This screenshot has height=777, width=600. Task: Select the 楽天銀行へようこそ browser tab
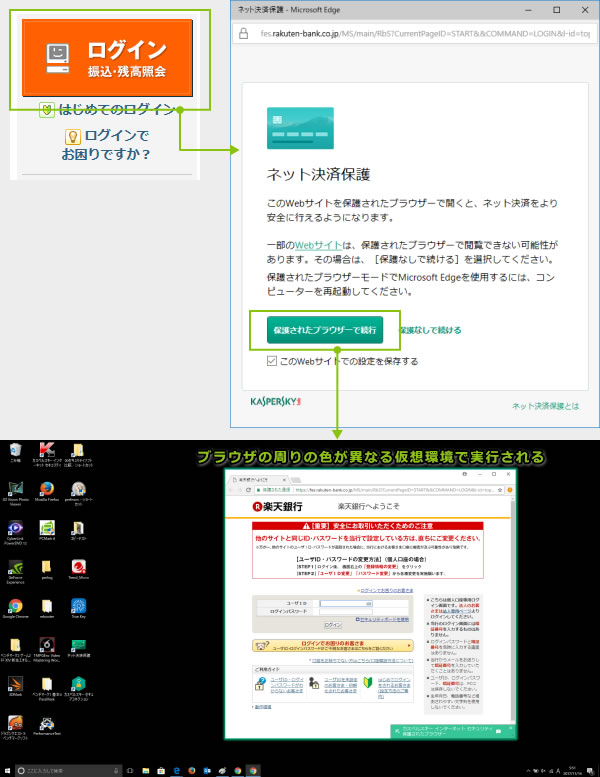coord(258,479)
